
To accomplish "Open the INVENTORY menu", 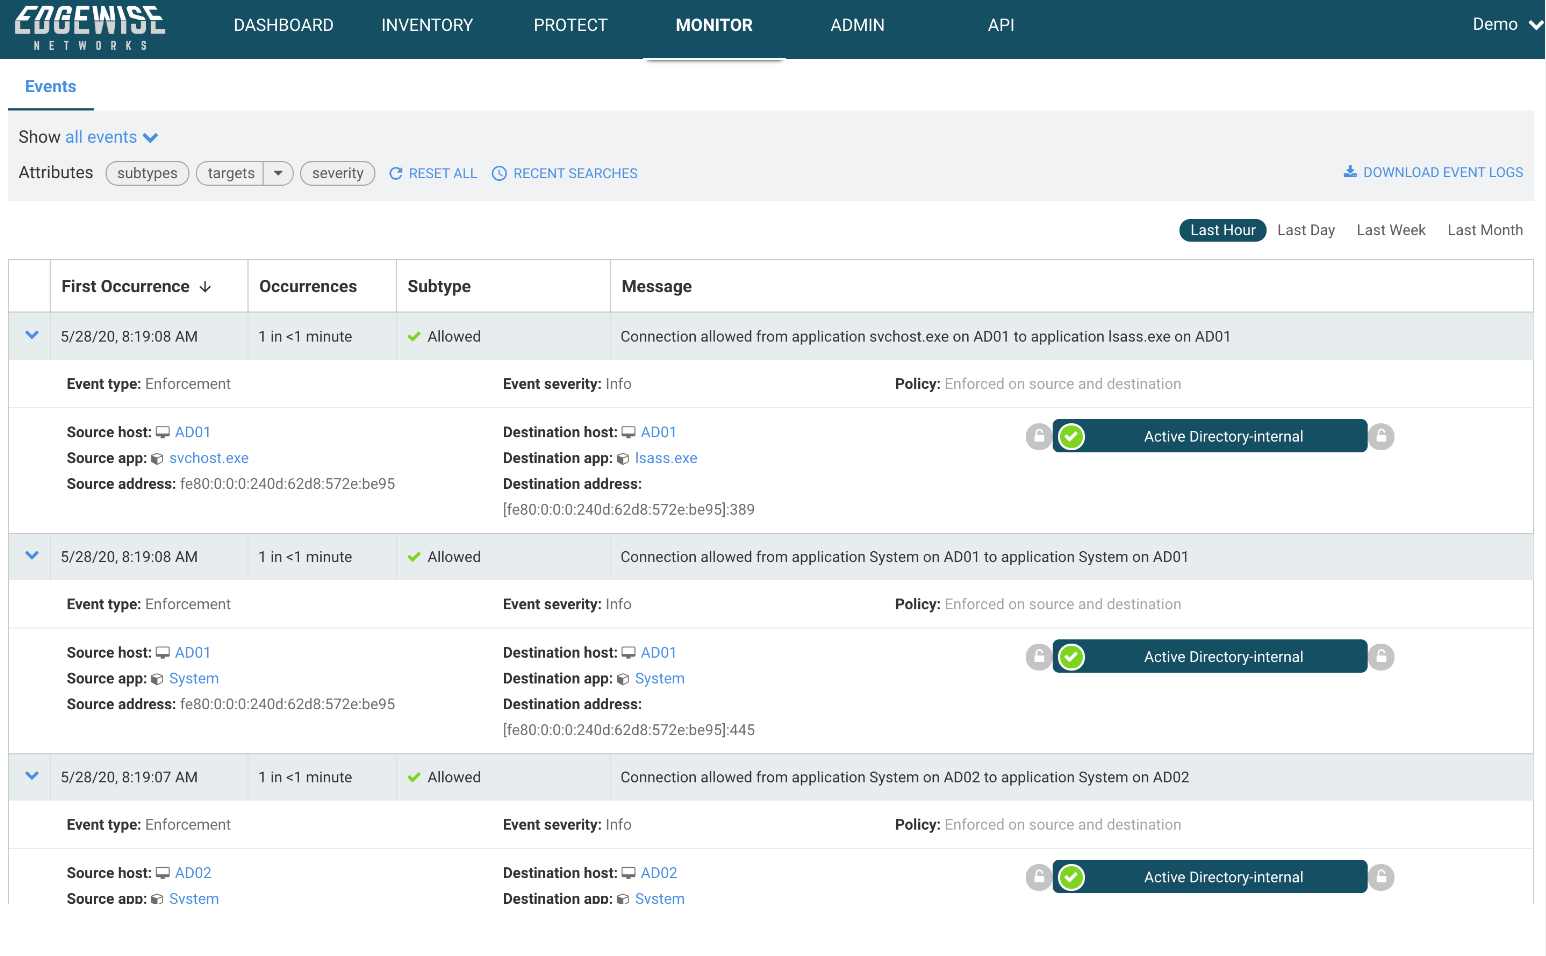I will point(427,25).
